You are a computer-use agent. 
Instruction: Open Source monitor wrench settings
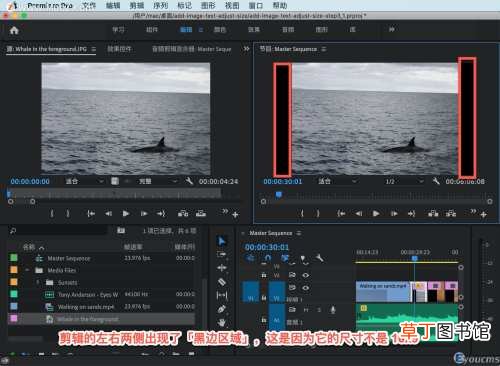click(189, 181)
